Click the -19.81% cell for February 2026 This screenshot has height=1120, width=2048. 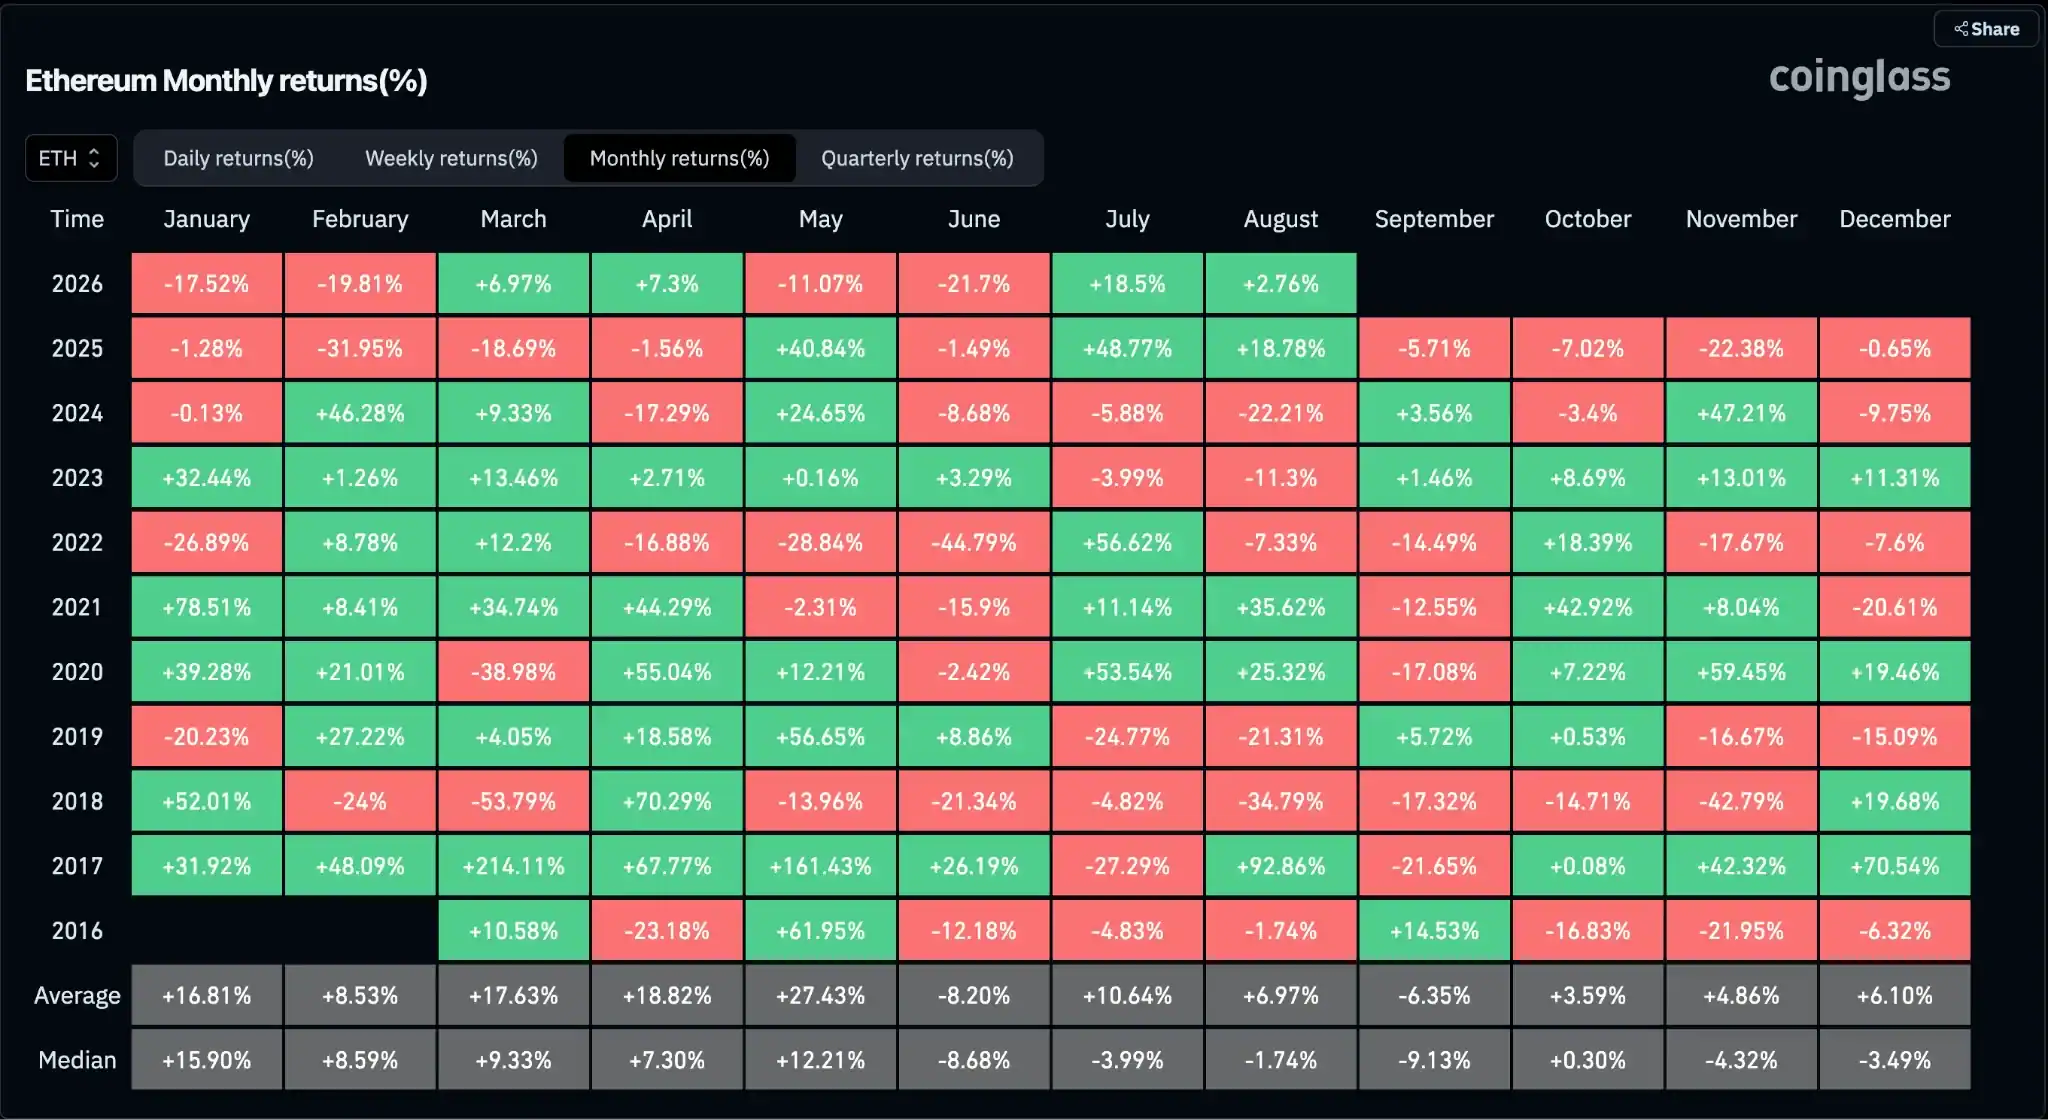pyautogui.click(x=360, y=284)
